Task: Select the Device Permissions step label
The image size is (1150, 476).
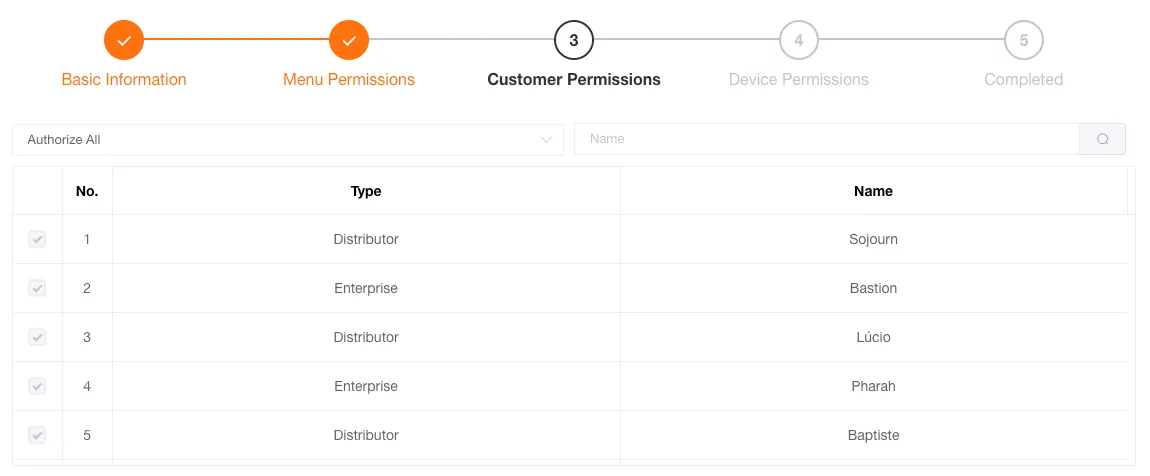Action: (x=799, y=80)
